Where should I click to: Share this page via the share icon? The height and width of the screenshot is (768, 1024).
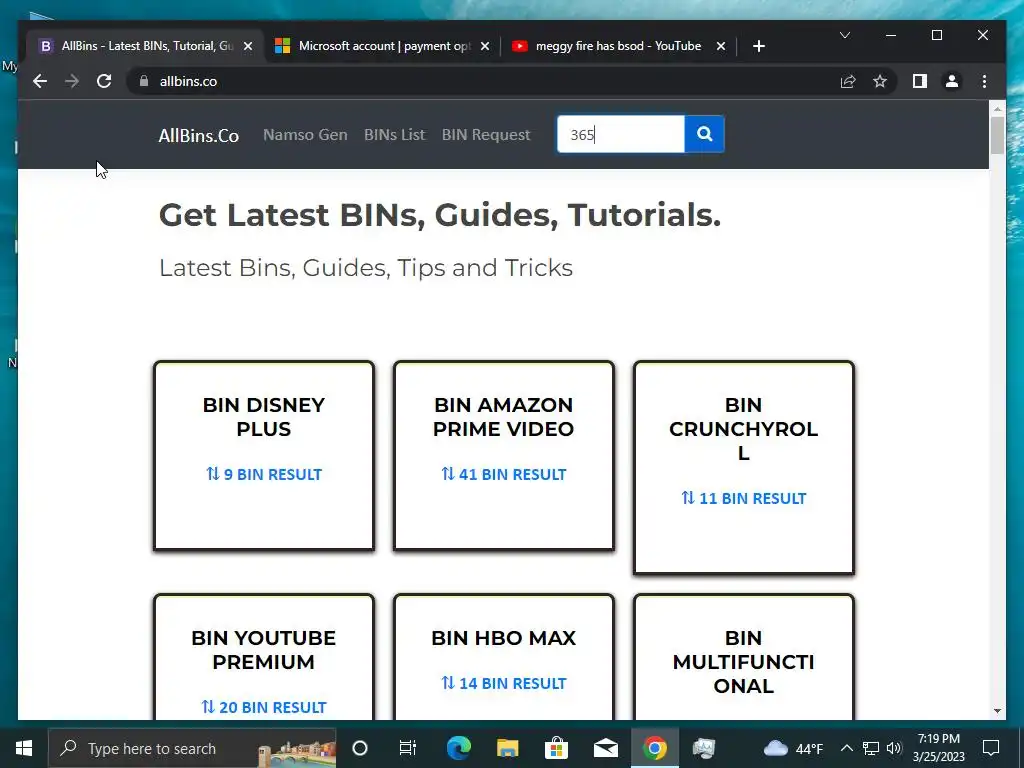[x=848, y=81]
